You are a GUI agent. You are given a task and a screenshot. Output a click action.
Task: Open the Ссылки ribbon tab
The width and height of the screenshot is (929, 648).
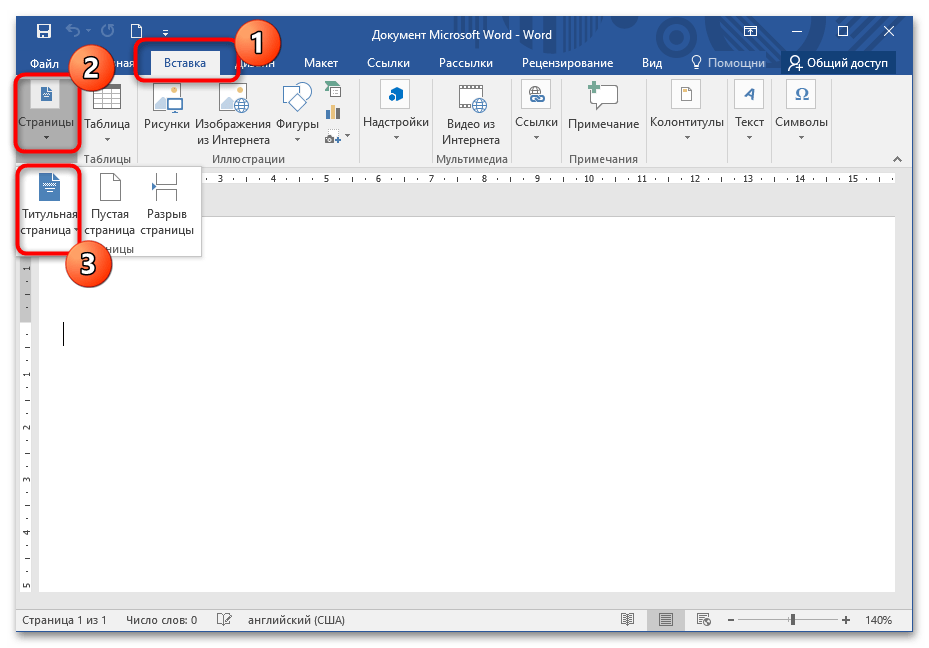point(388,63)
